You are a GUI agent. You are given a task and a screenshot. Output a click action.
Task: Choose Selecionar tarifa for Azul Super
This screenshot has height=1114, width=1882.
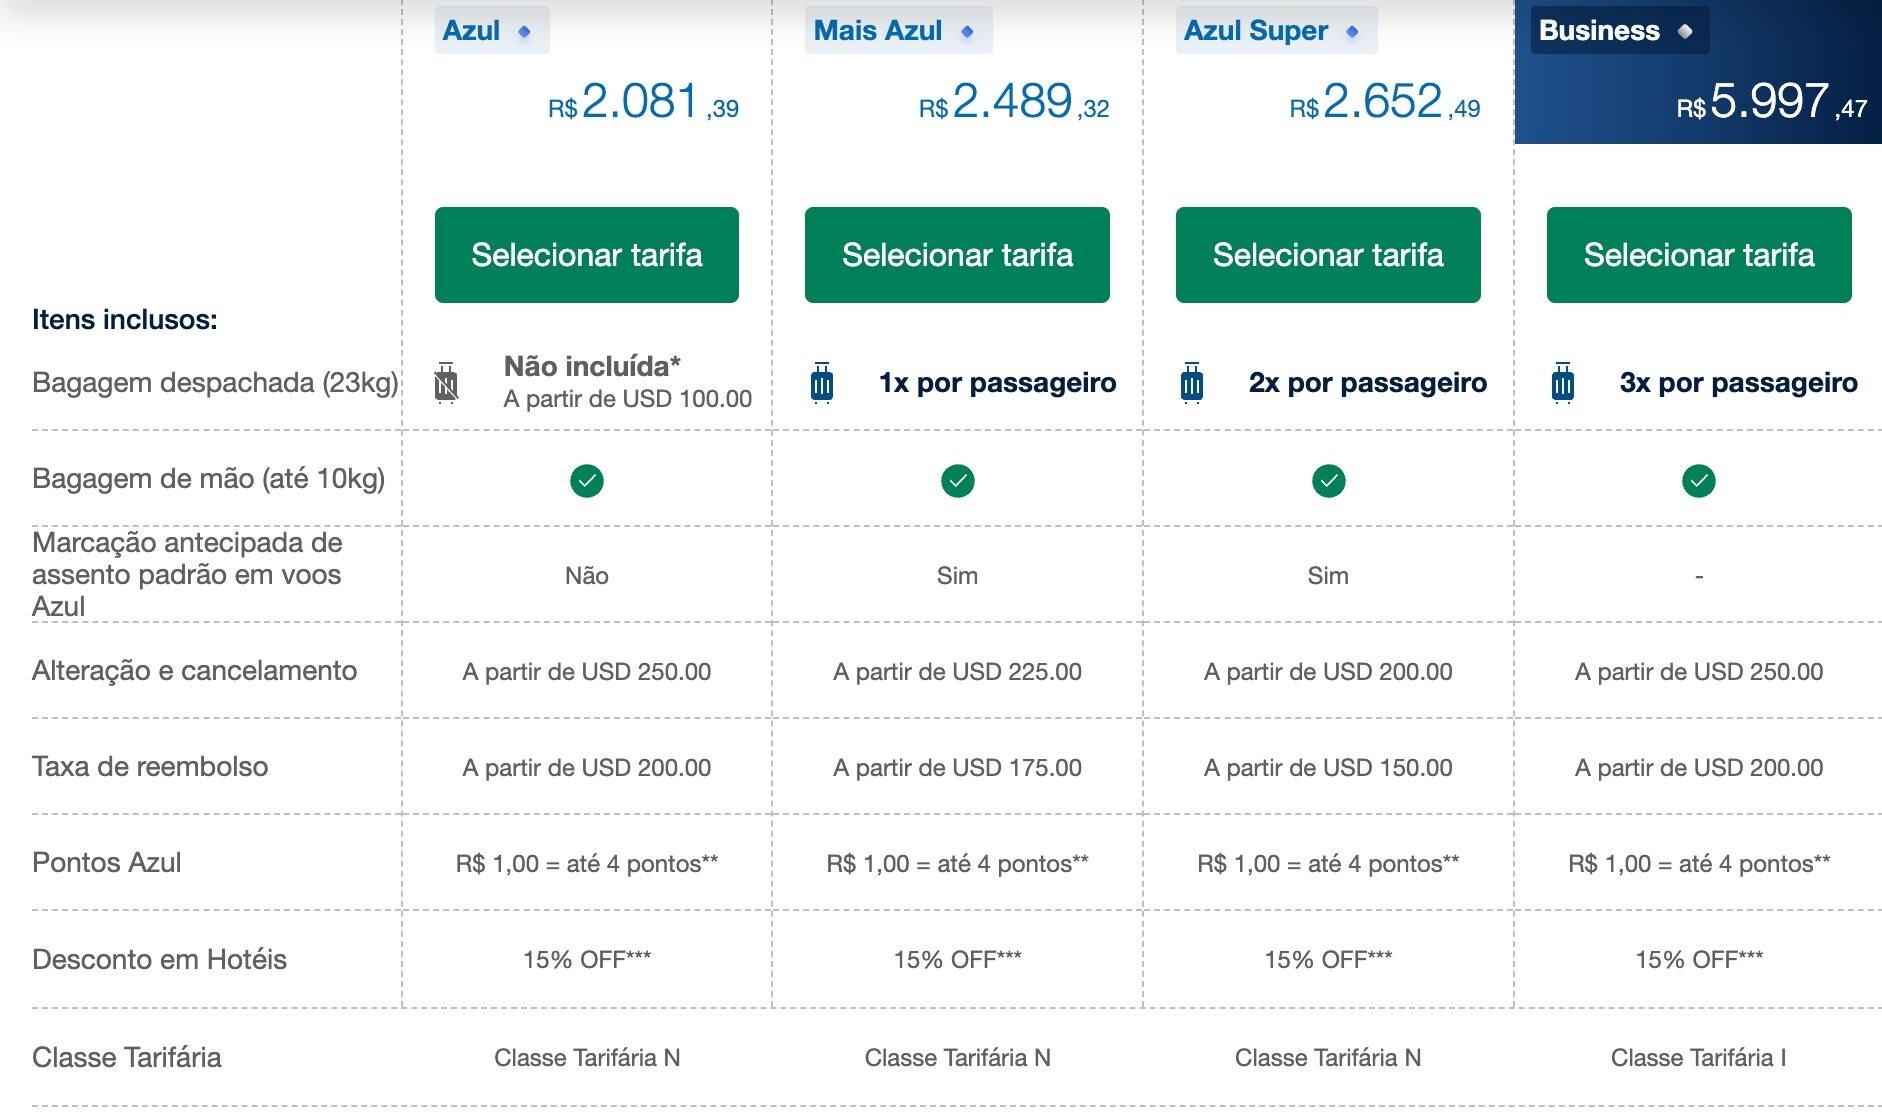click(1328, 255)
